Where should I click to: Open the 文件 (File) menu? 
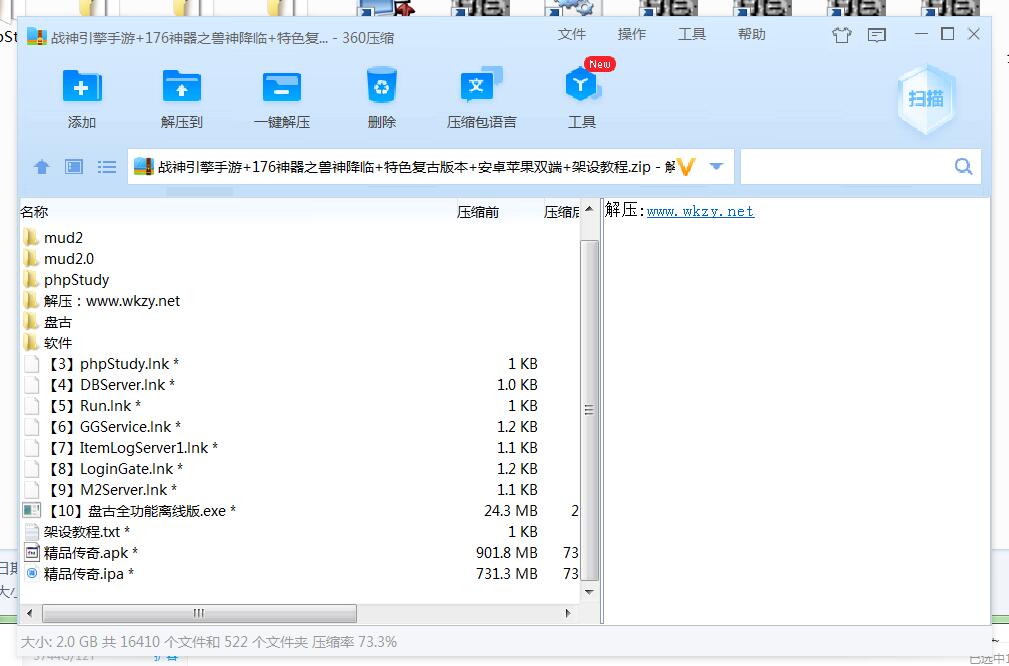point(572,34)
